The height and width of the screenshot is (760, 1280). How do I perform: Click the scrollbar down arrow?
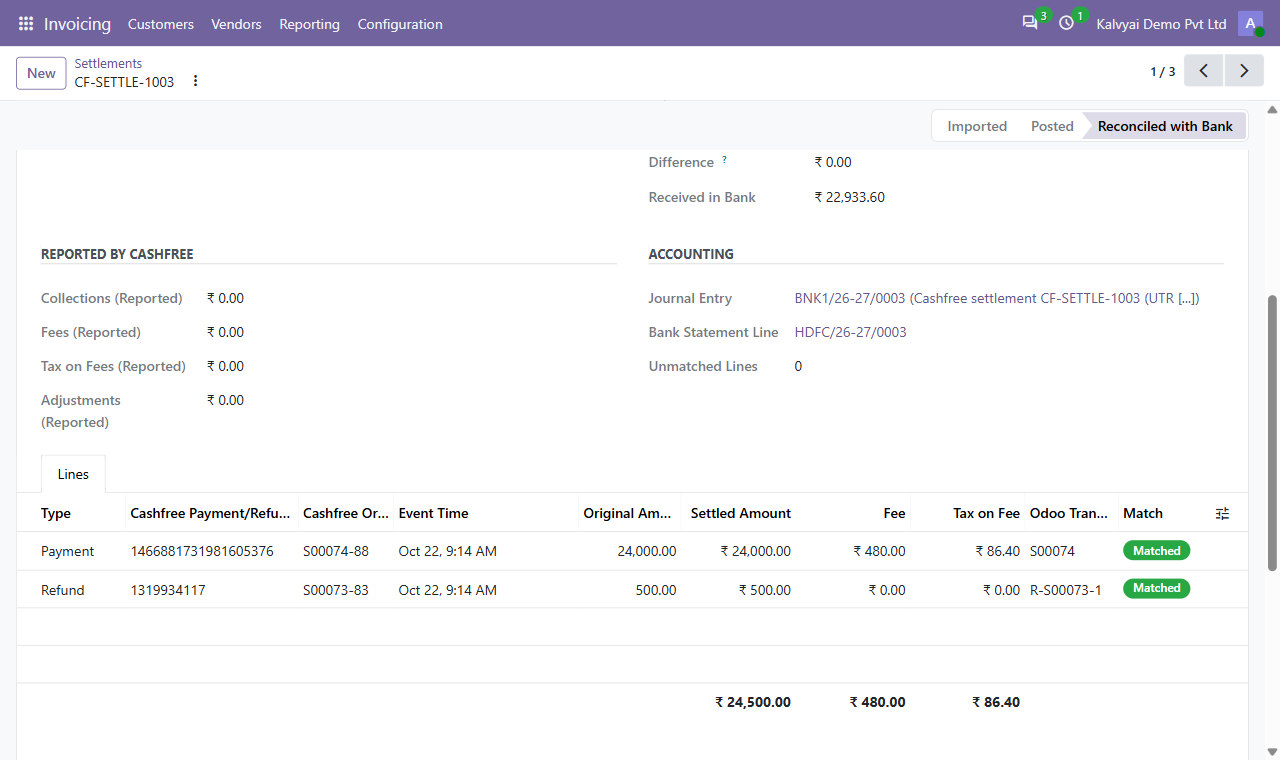coord(1273,751)
